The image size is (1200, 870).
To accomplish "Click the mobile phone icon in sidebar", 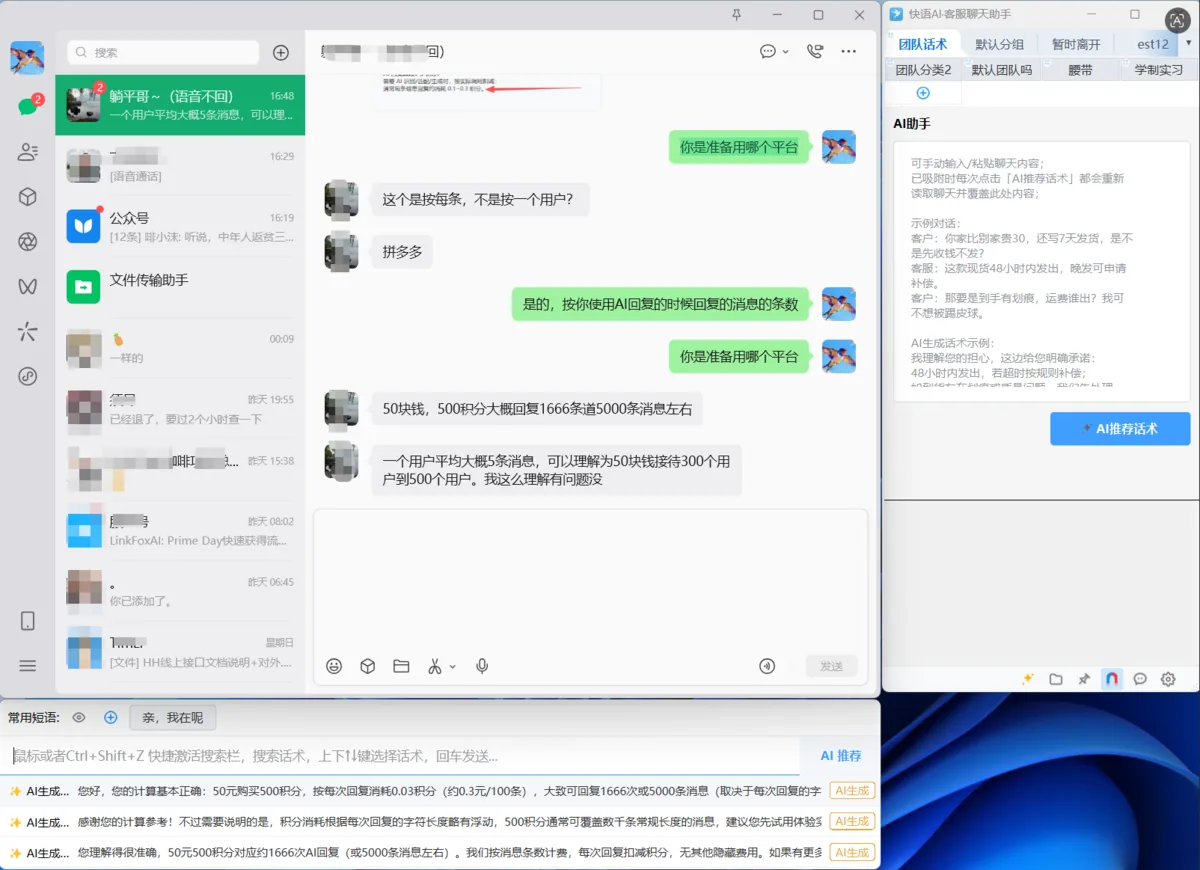I will coord(27,621).
